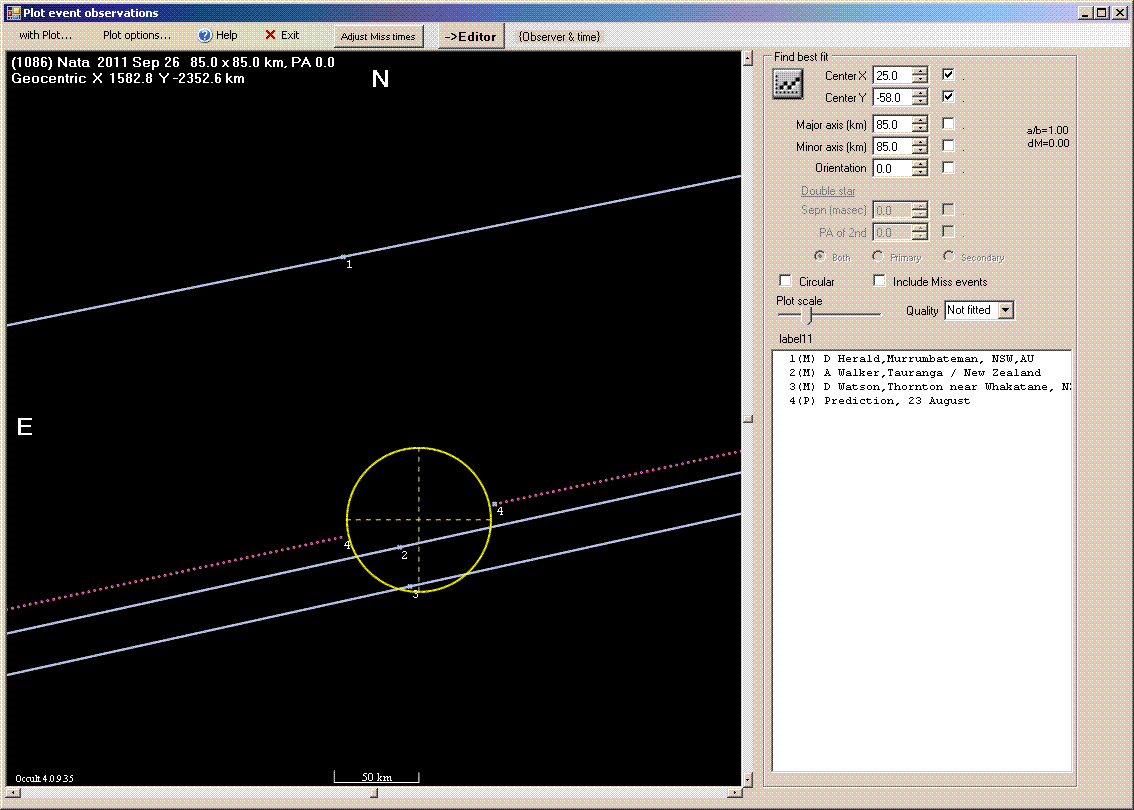Enable the Major axis fit checkbox

[948, 124]
